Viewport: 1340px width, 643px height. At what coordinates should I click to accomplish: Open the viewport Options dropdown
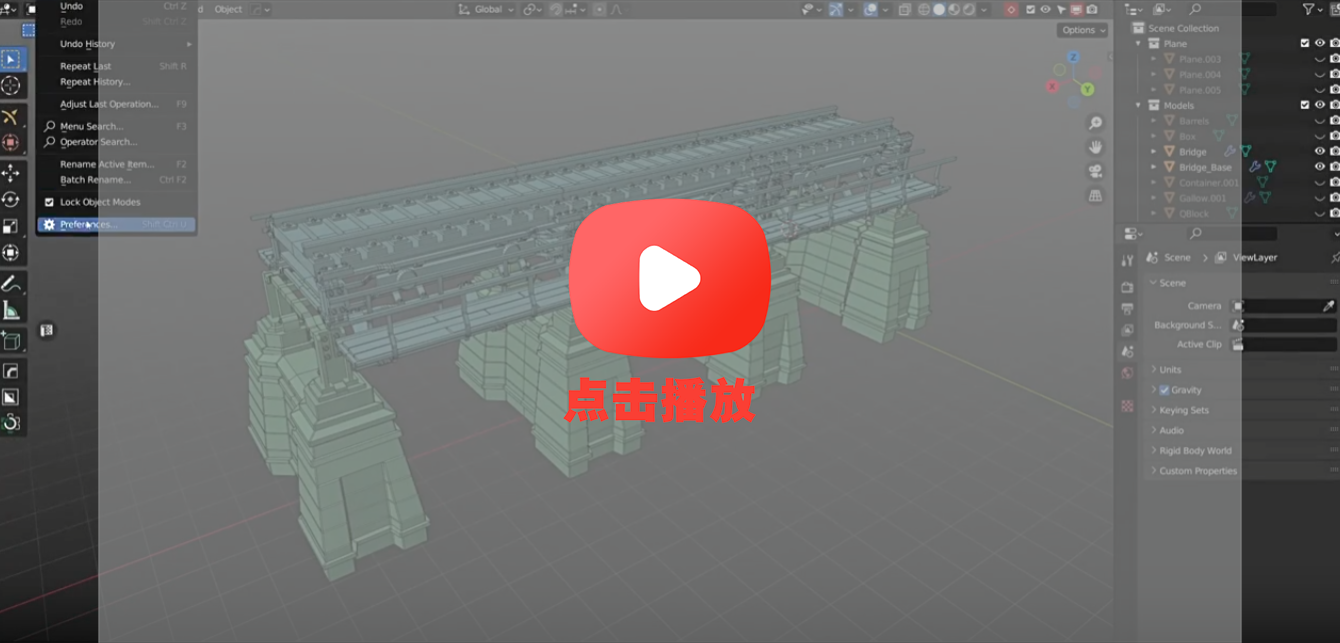[1083, 30]
